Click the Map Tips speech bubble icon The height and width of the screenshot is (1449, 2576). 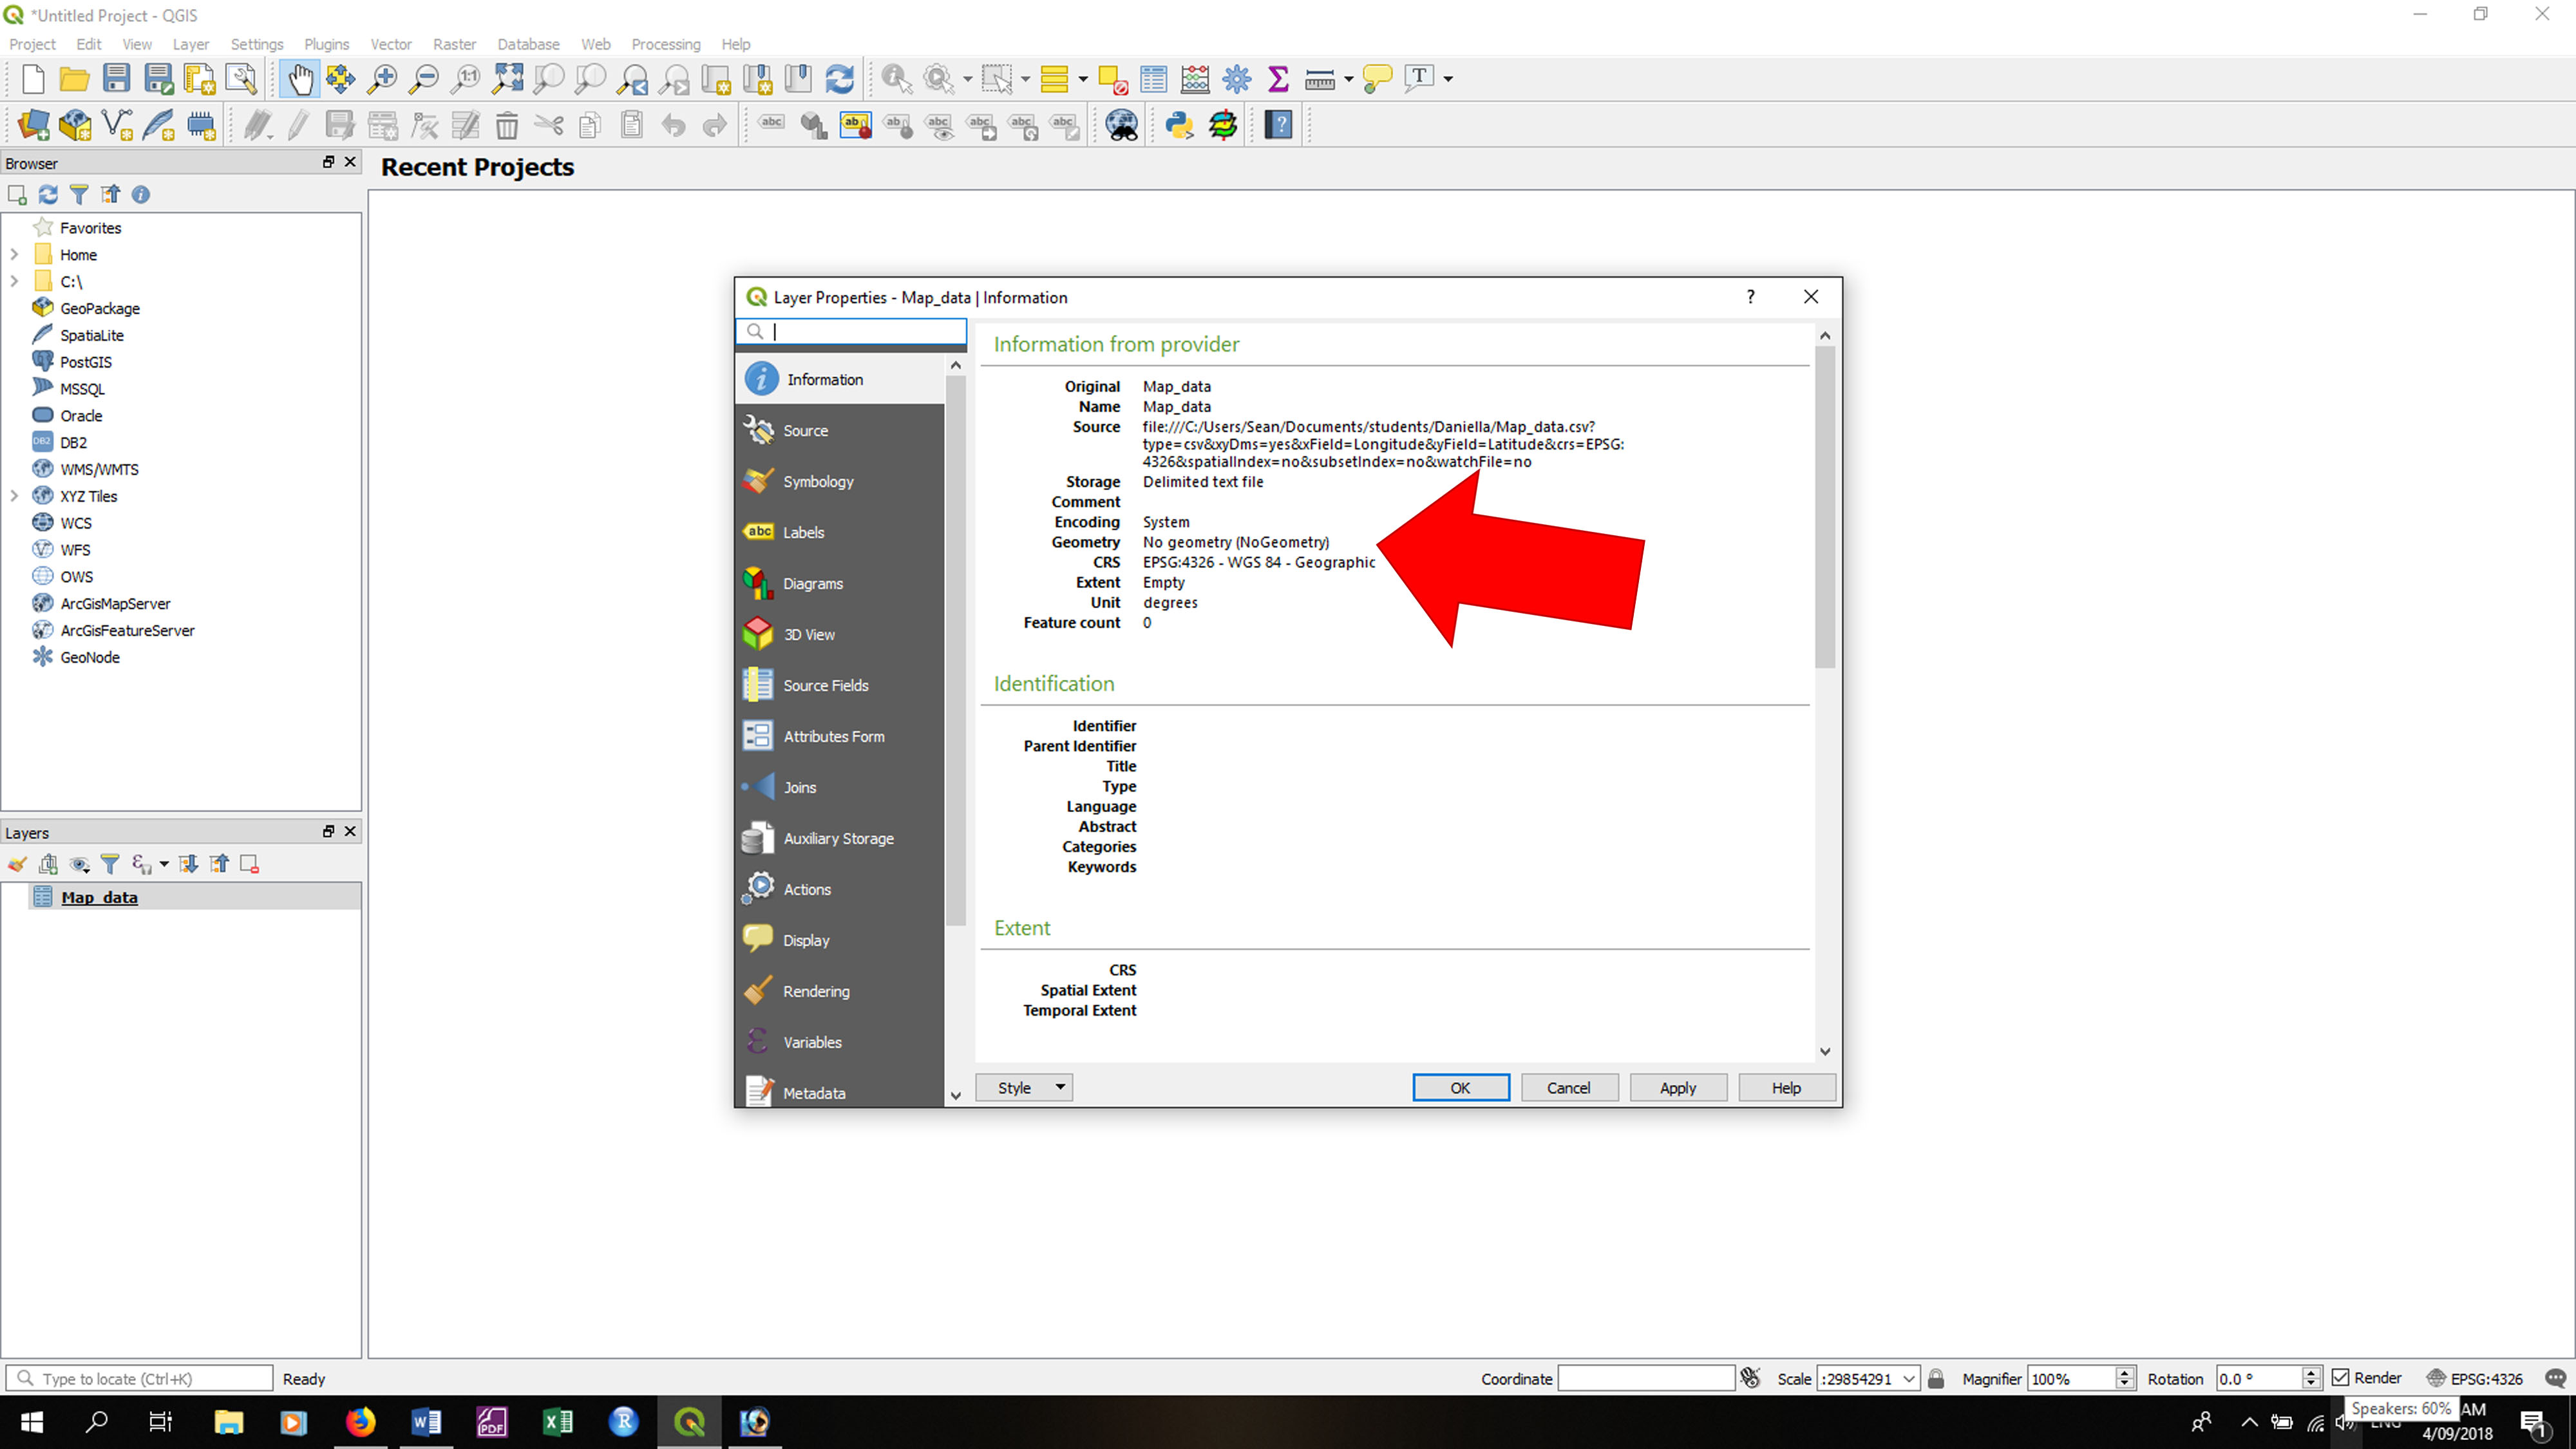(1378, 79)
